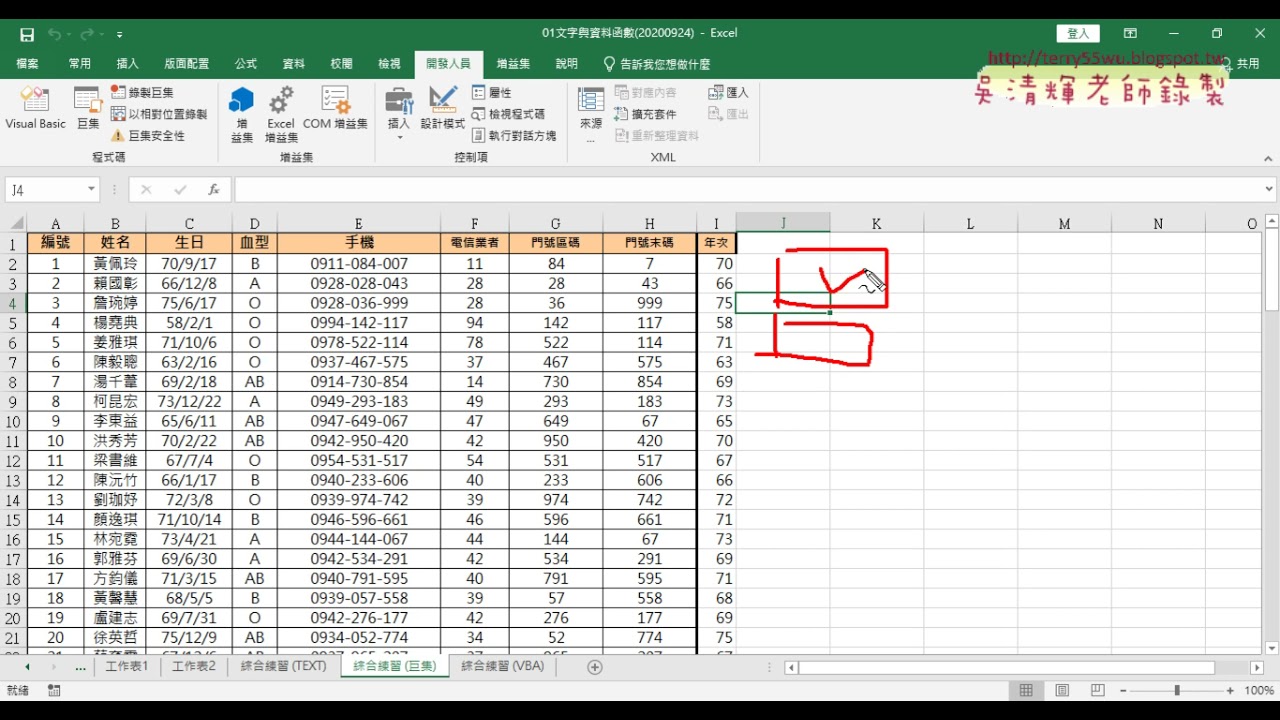Select column K header
1280x720 pixels.
[876, 224]
